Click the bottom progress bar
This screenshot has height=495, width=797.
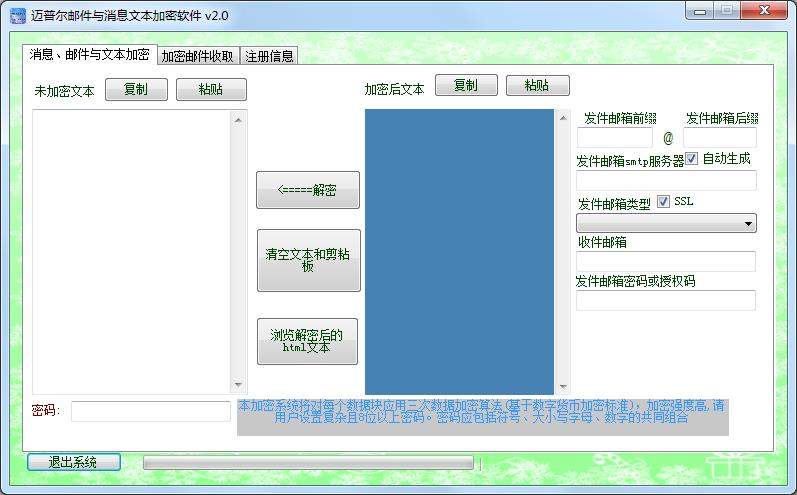coord(308,463)
